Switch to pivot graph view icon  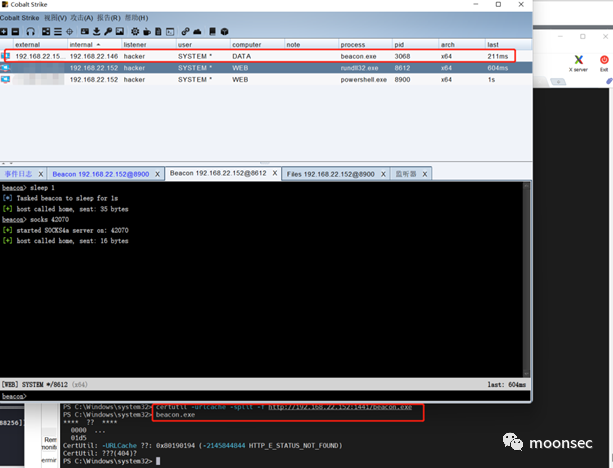46,32
